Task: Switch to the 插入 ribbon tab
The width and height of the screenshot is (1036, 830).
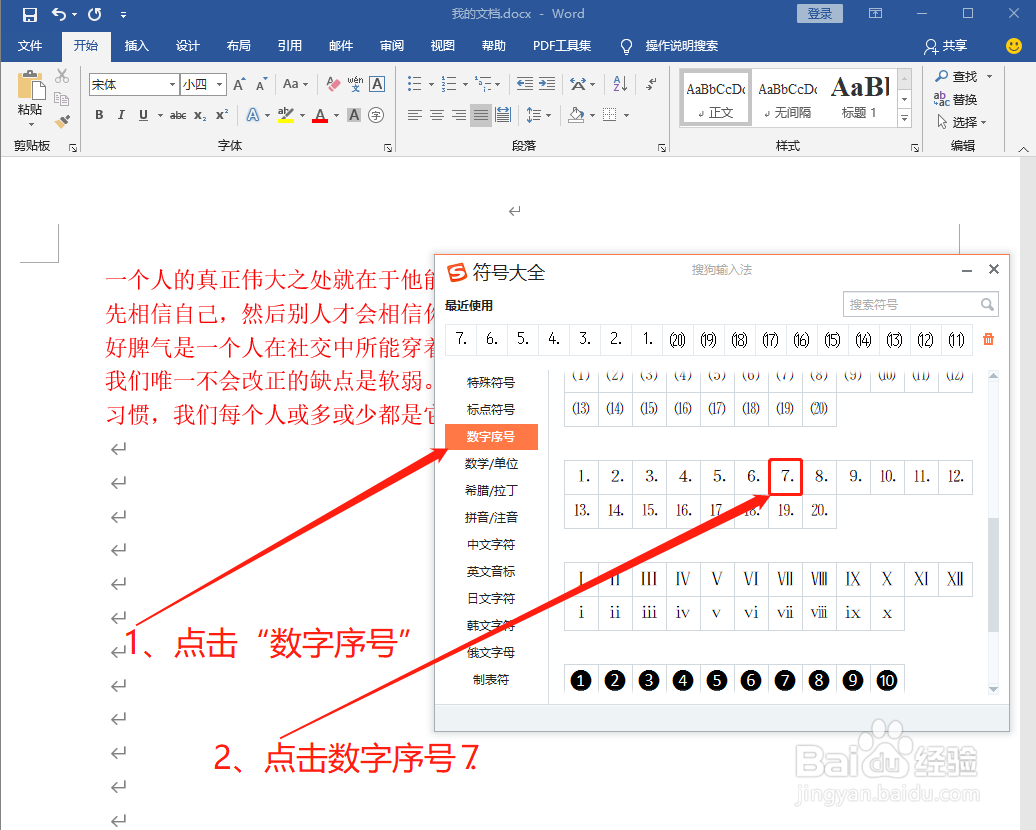Action: coord(136,46)
